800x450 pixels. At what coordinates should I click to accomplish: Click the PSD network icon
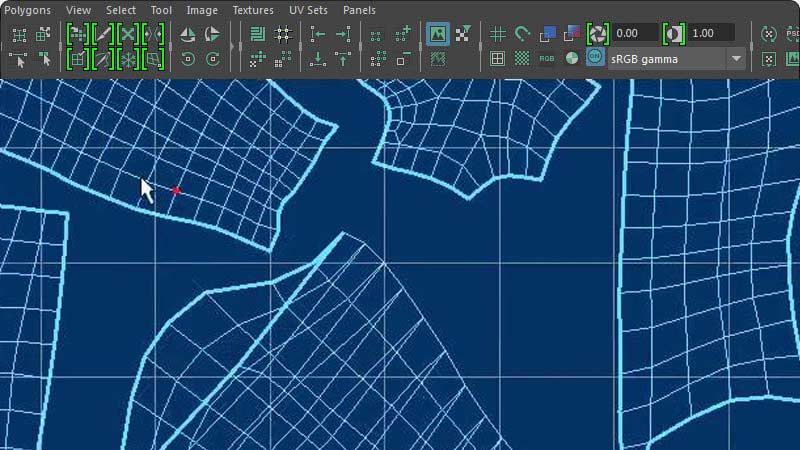click(x=793, y=34)
